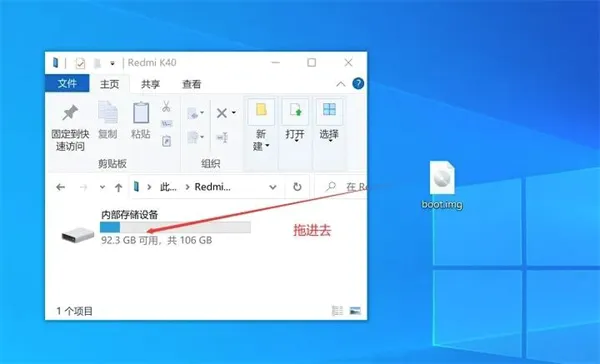Click the Open (打开) ribbon icon
600x364 pixels.
295,111
